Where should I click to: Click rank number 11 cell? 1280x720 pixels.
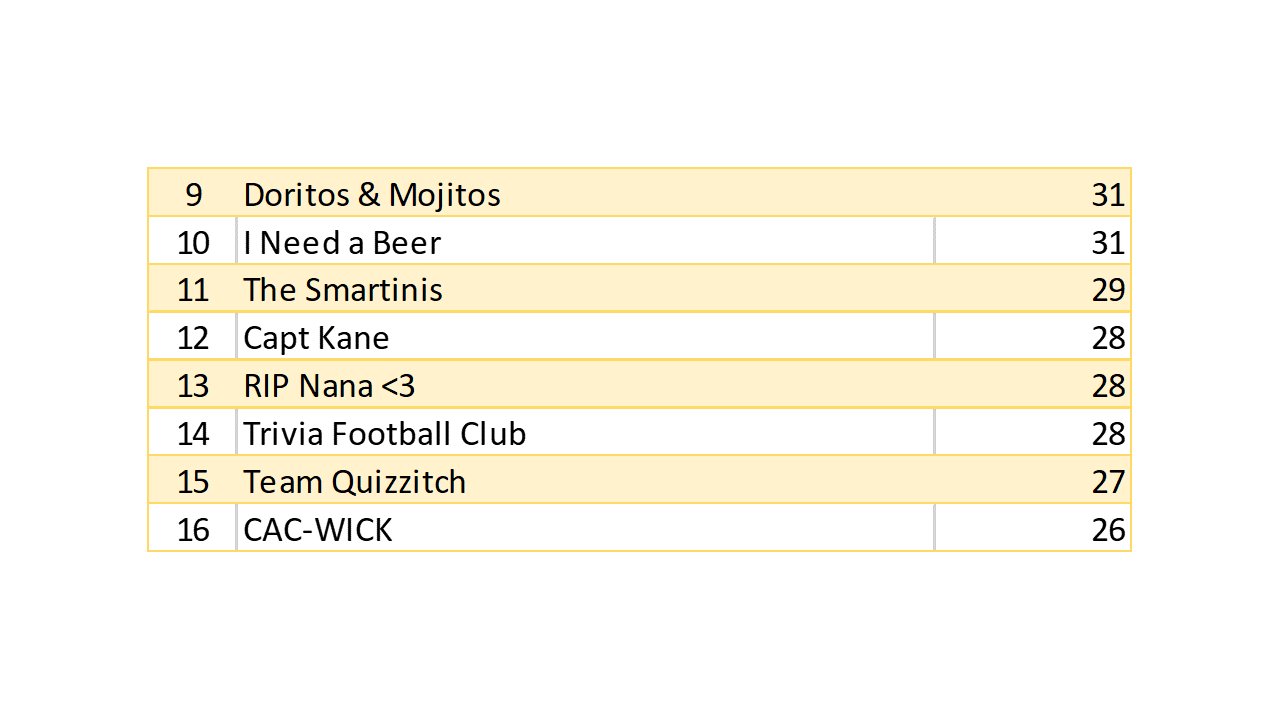click(193, 290)
